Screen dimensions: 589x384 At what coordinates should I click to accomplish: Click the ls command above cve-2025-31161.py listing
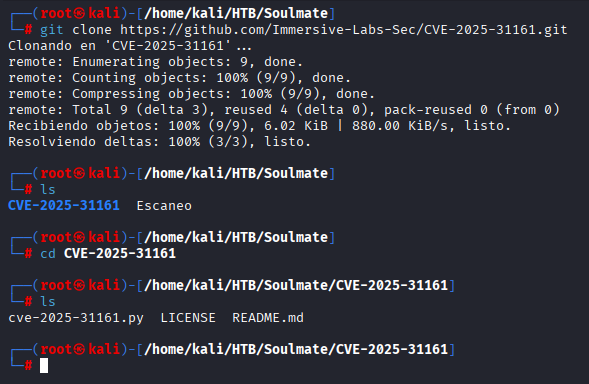click(x=48, y=302)
